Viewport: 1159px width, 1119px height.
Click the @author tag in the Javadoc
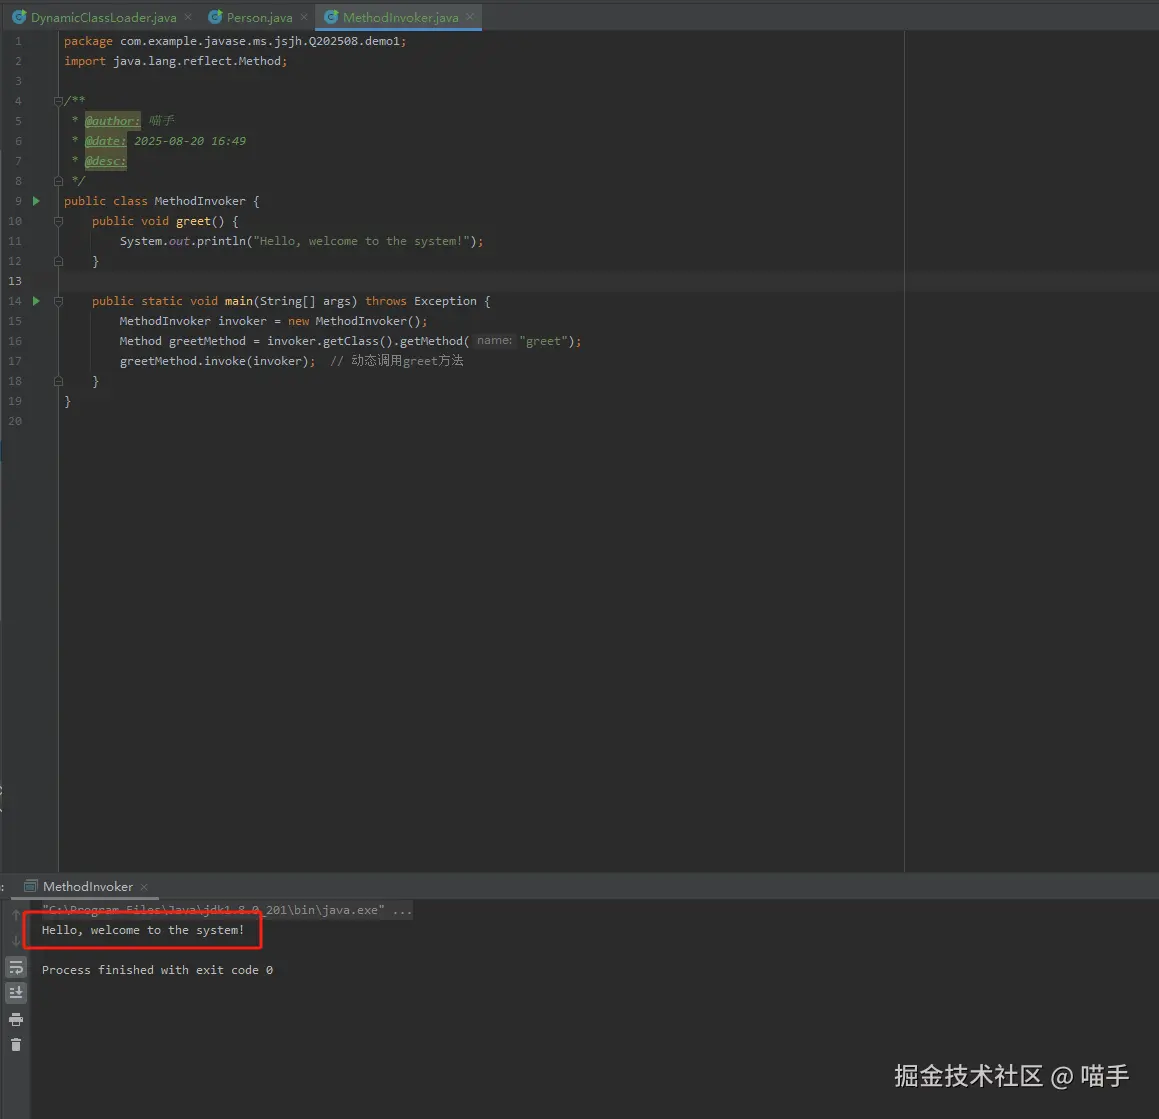tap(112, 120)
